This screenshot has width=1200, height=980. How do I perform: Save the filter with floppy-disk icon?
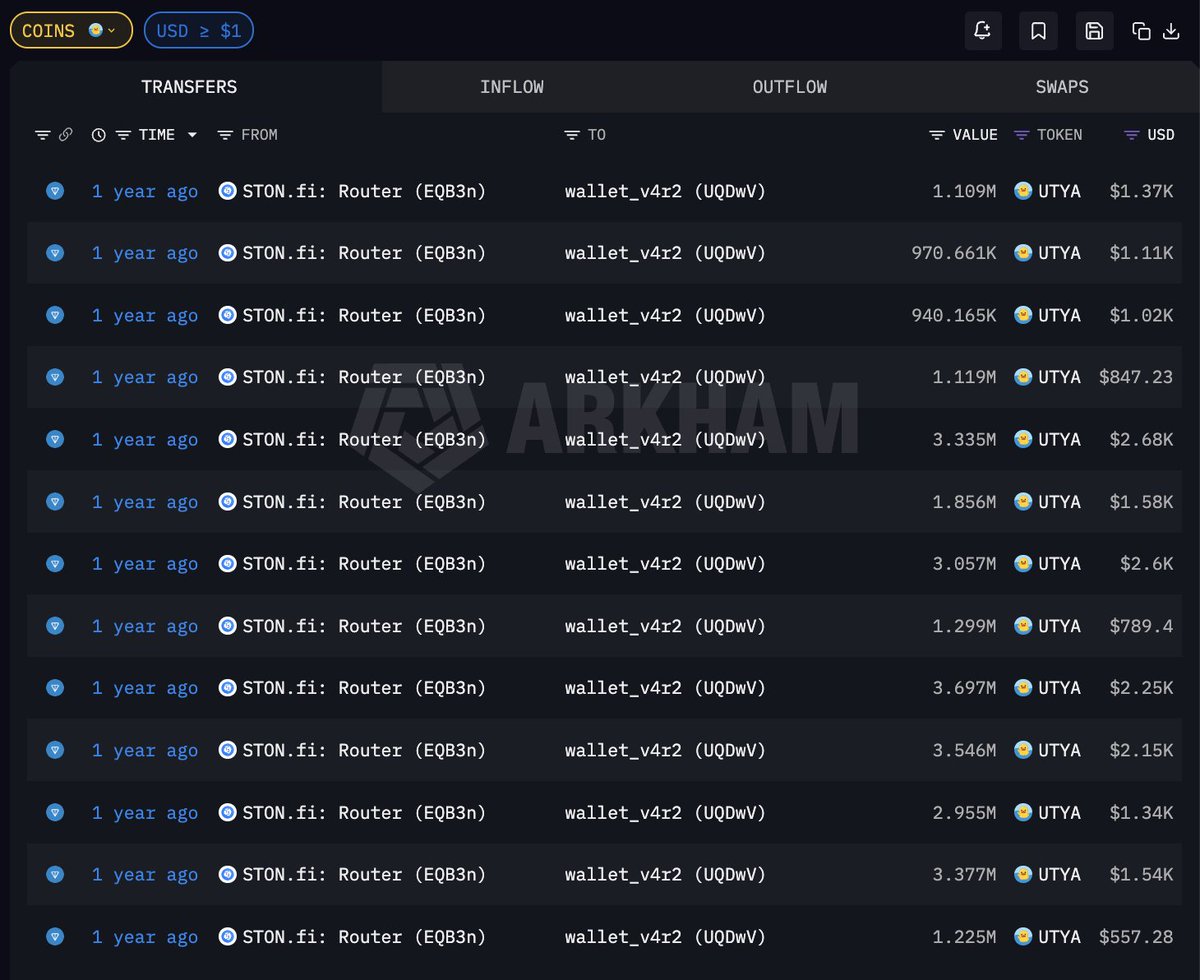1094,31
